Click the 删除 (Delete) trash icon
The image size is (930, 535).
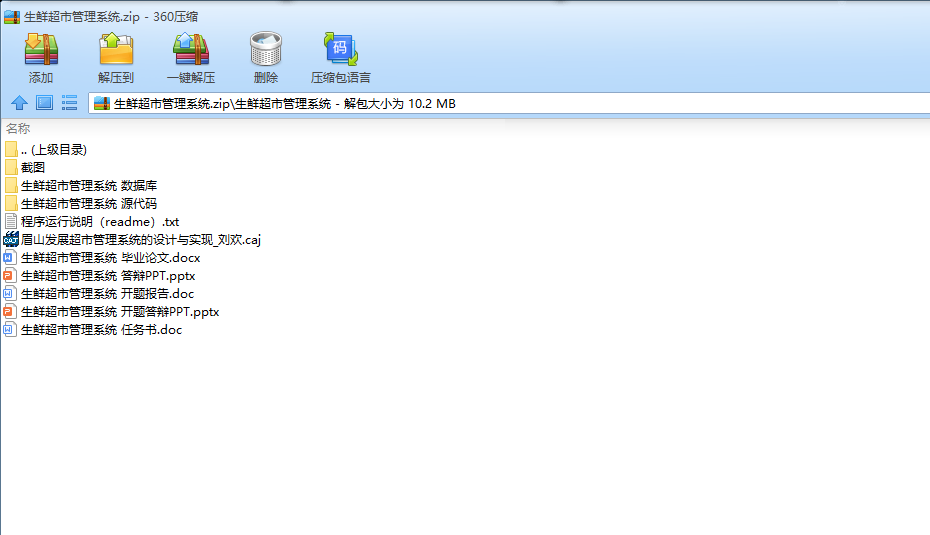click(x=266, y=49)
